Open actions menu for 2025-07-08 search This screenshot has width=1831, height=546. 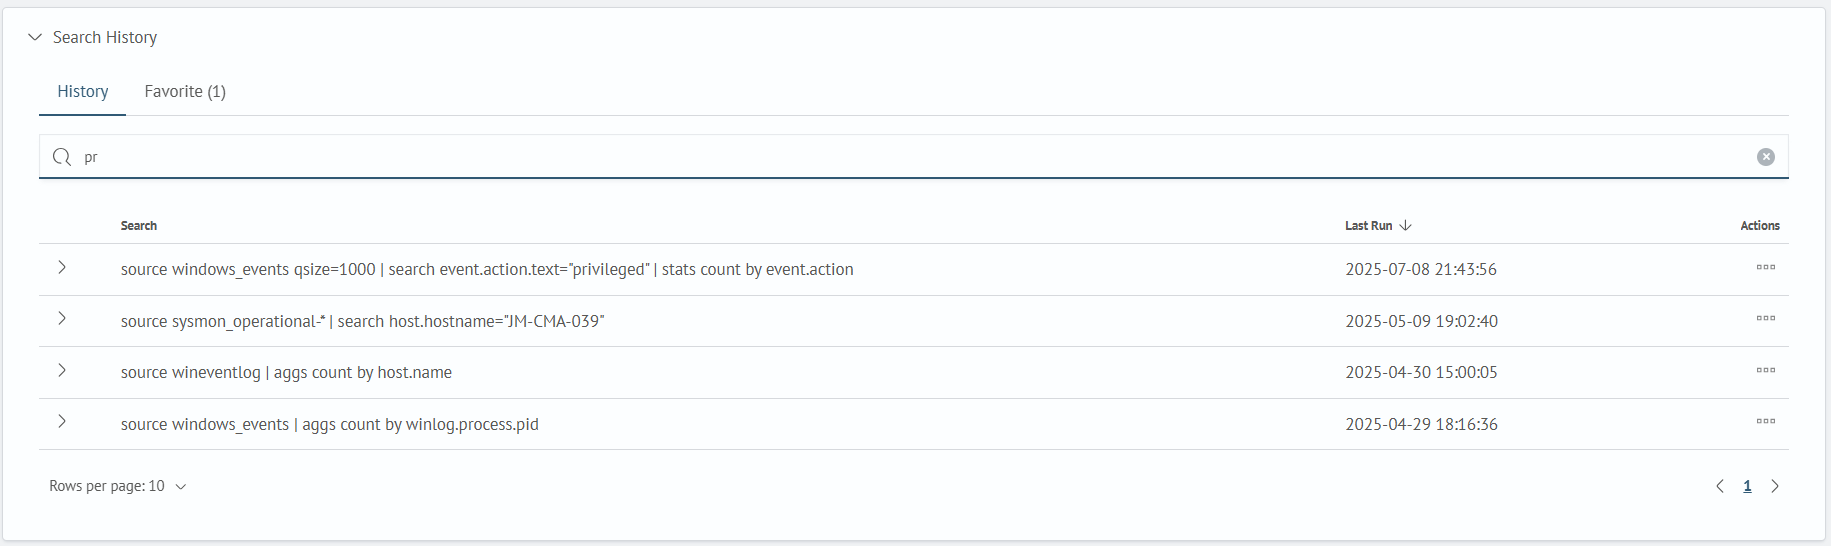tap(1766, 268)
